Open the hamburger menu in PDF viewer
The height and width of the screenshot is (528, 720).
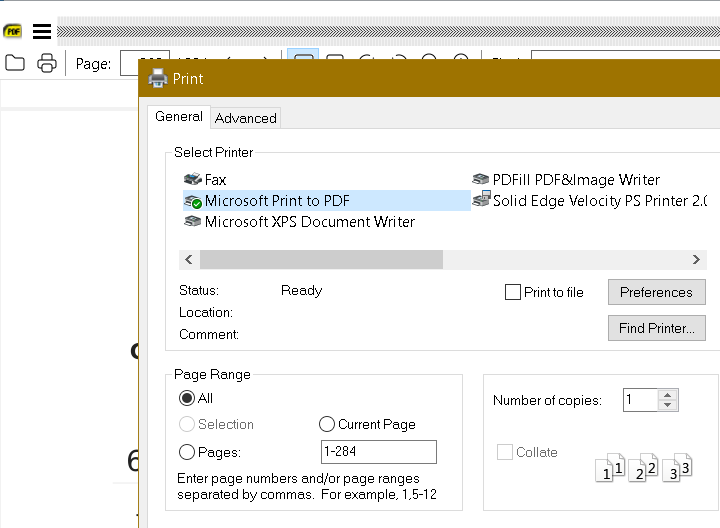coord(42,31)
